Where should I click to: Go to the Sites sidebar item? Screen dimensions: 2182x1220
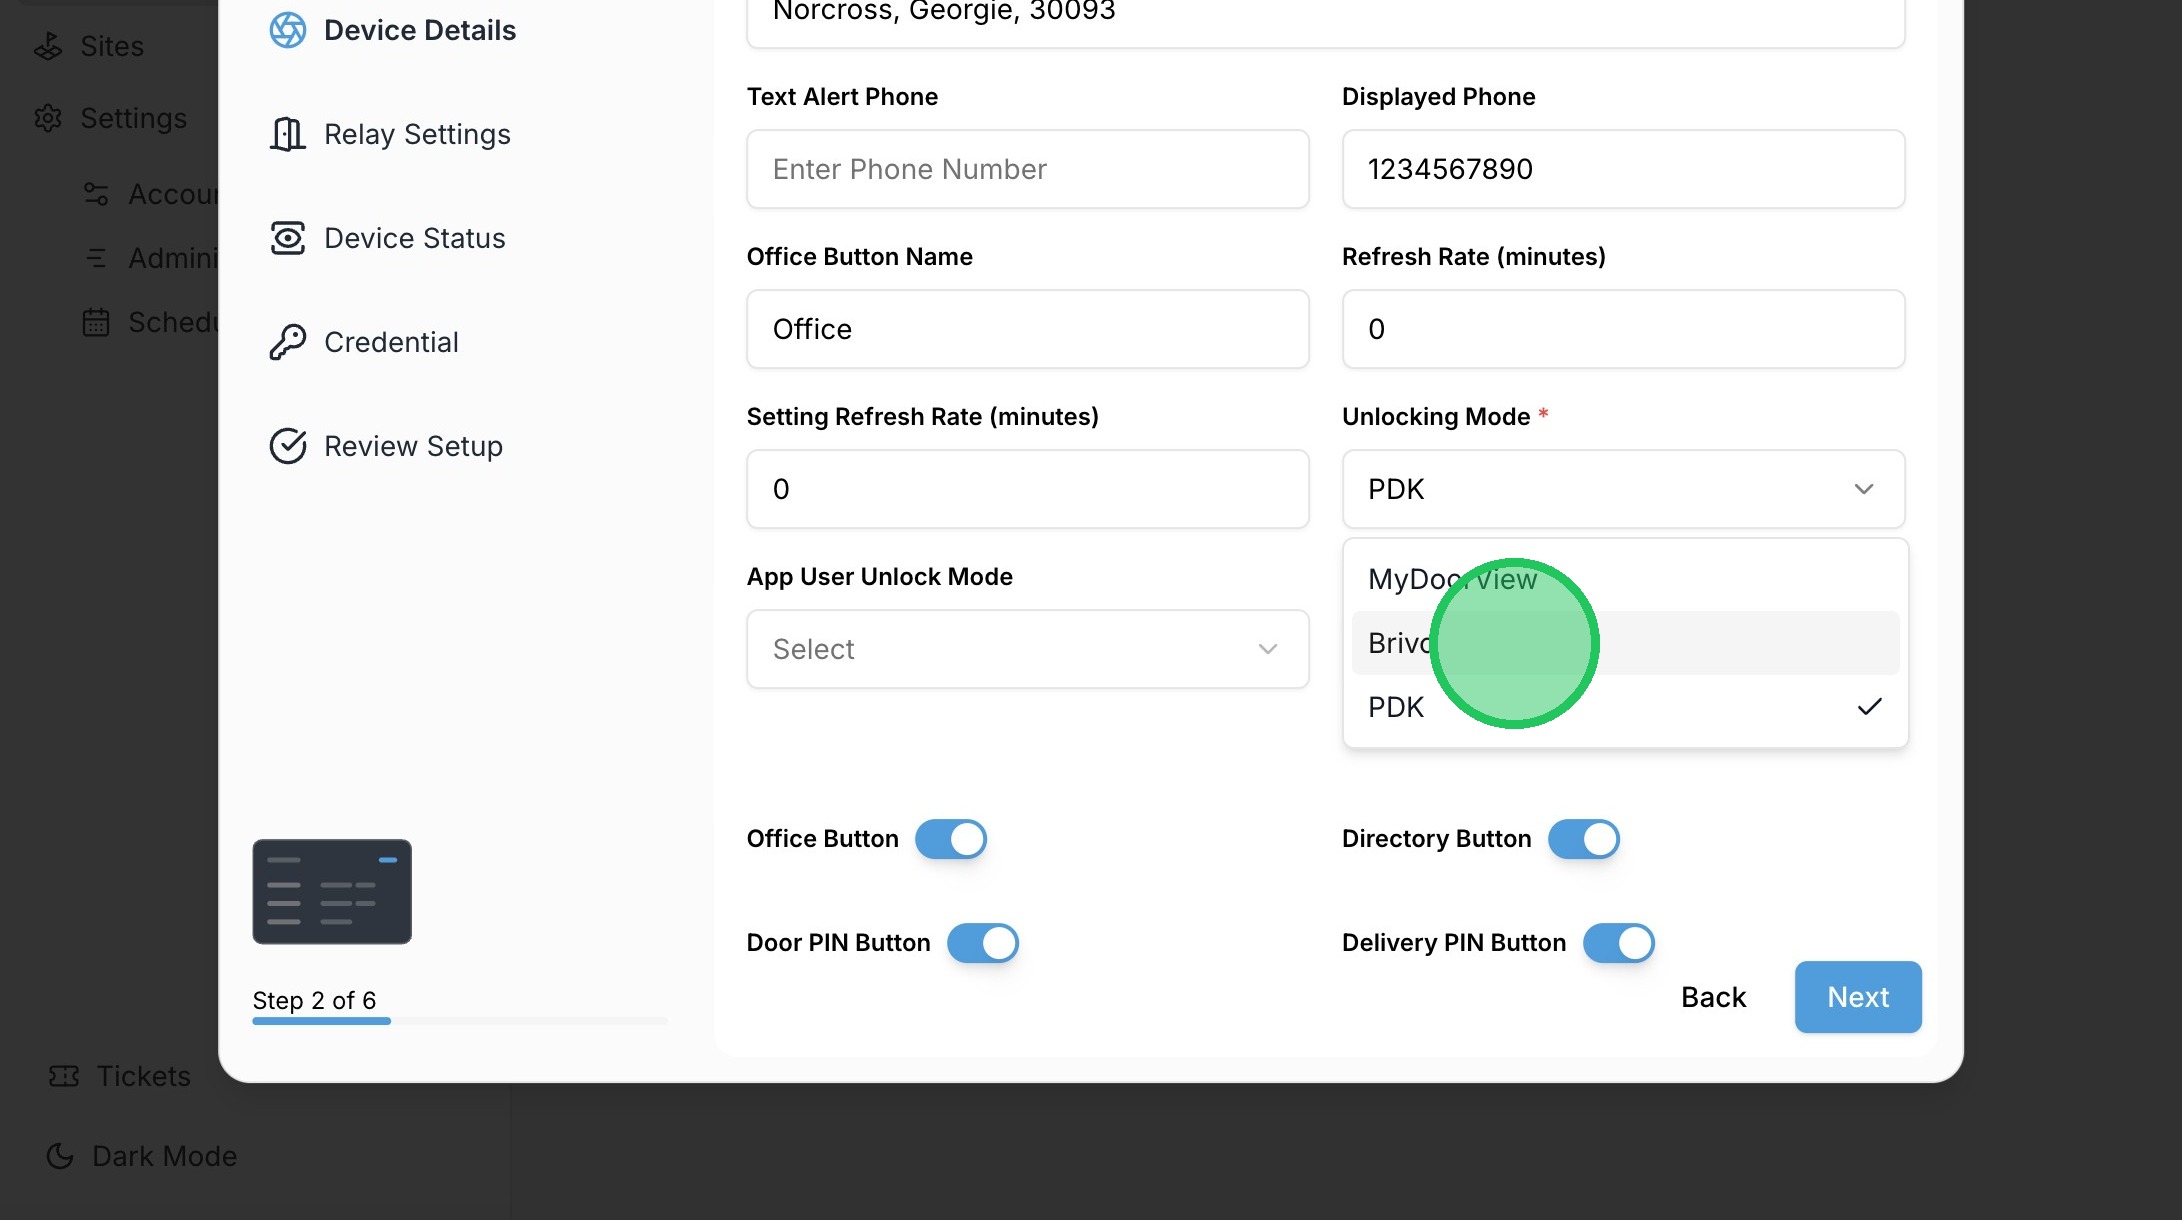tap(111, 46)
